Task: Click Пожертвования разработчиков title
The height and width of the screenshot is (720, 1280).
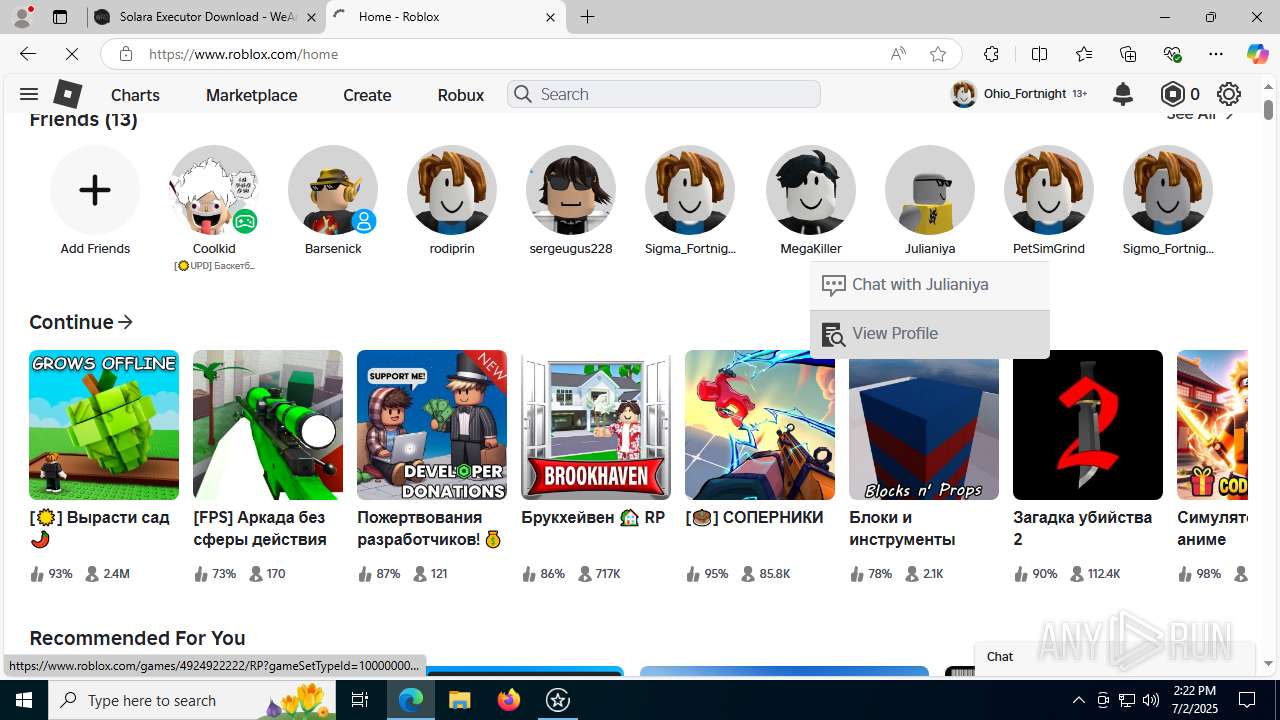Action: [x=430, y=528]
